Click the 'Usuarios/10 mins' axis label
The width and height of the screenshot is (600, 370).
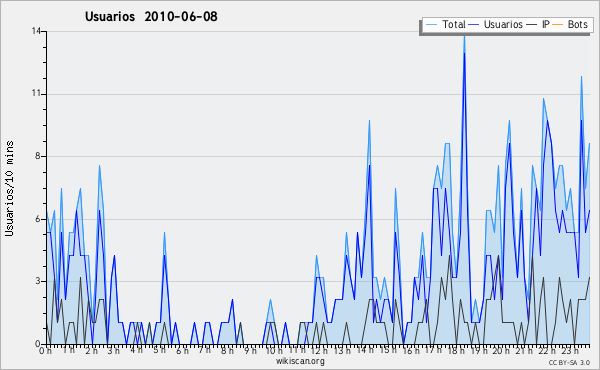coord(9,189)
